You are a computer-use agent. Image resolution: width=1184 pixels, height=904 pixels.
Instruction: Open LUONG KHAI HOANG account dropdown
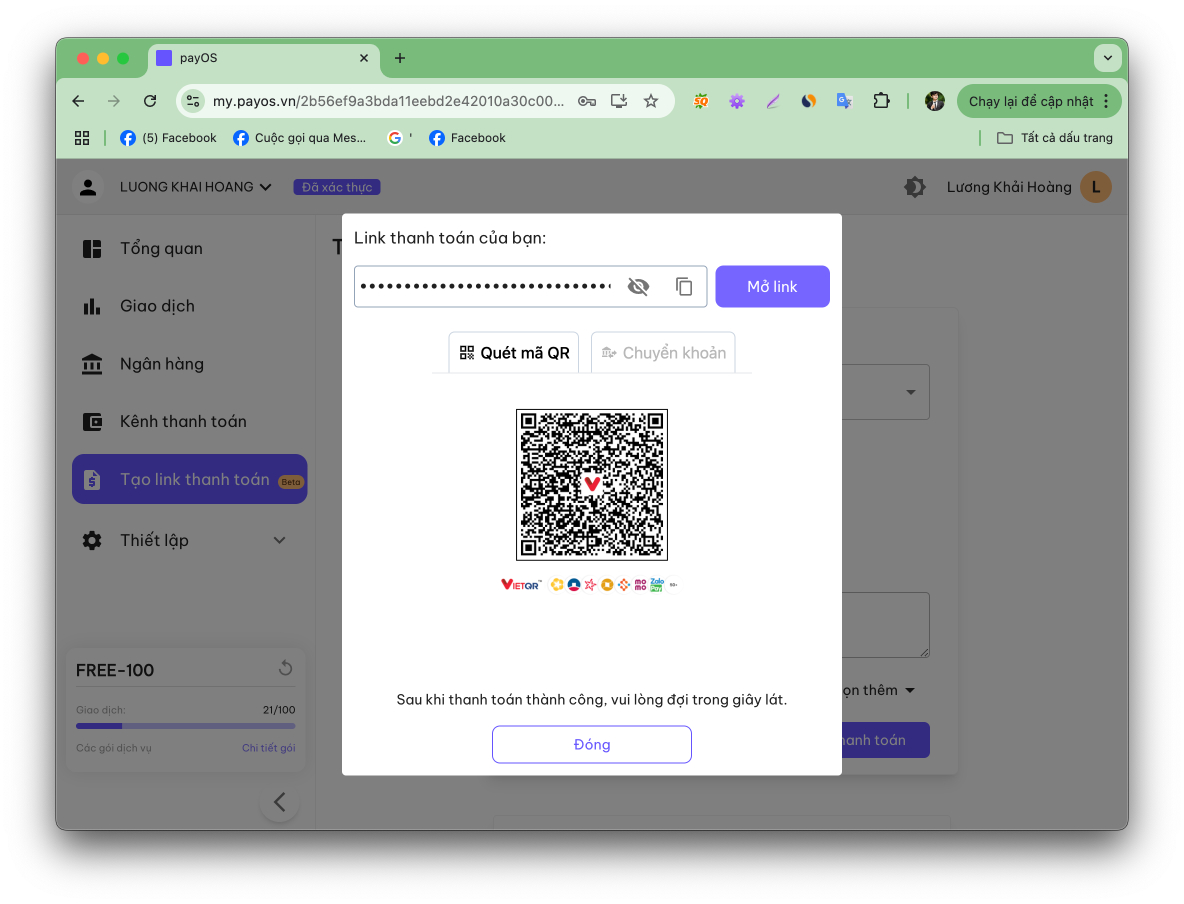(196, 187)
